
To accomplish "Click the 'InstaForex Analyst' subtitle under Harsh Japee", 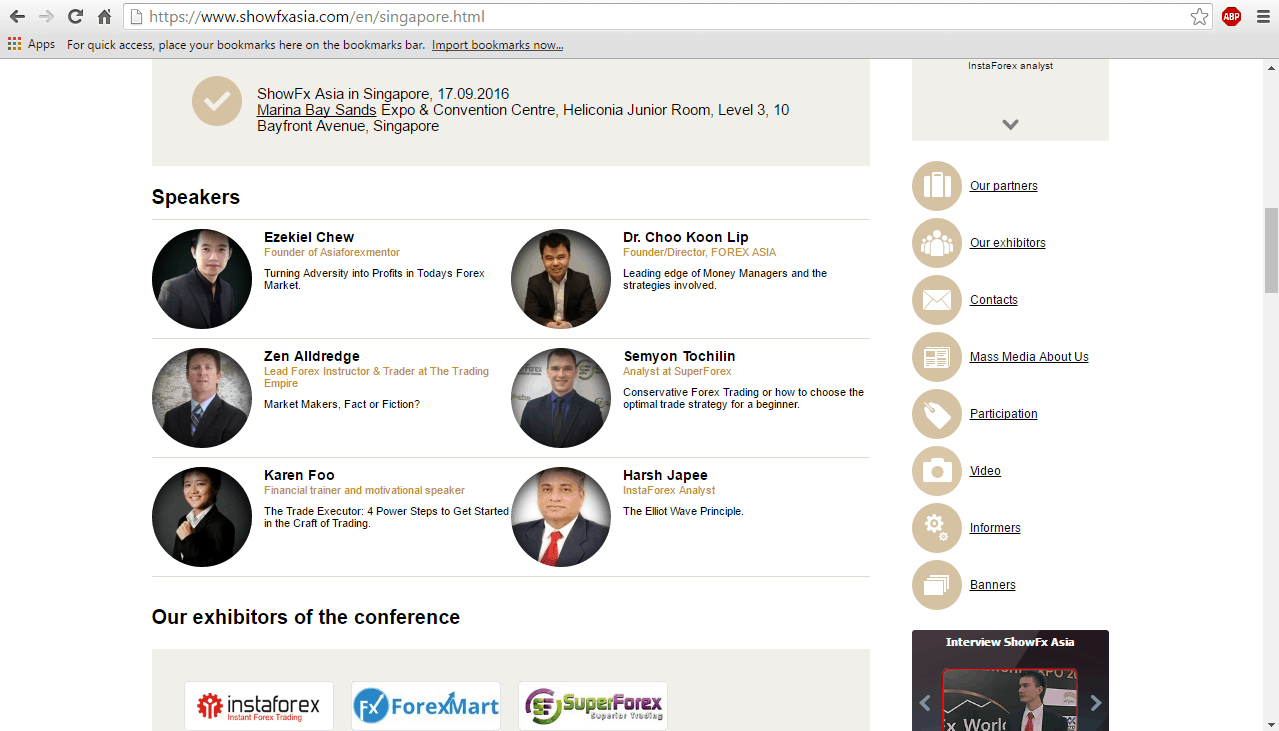I will 669,490.
